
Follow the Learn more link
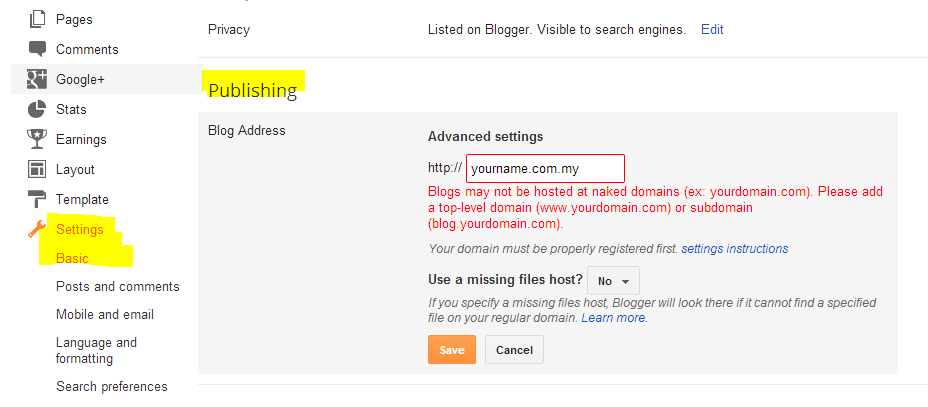[613, 318]
